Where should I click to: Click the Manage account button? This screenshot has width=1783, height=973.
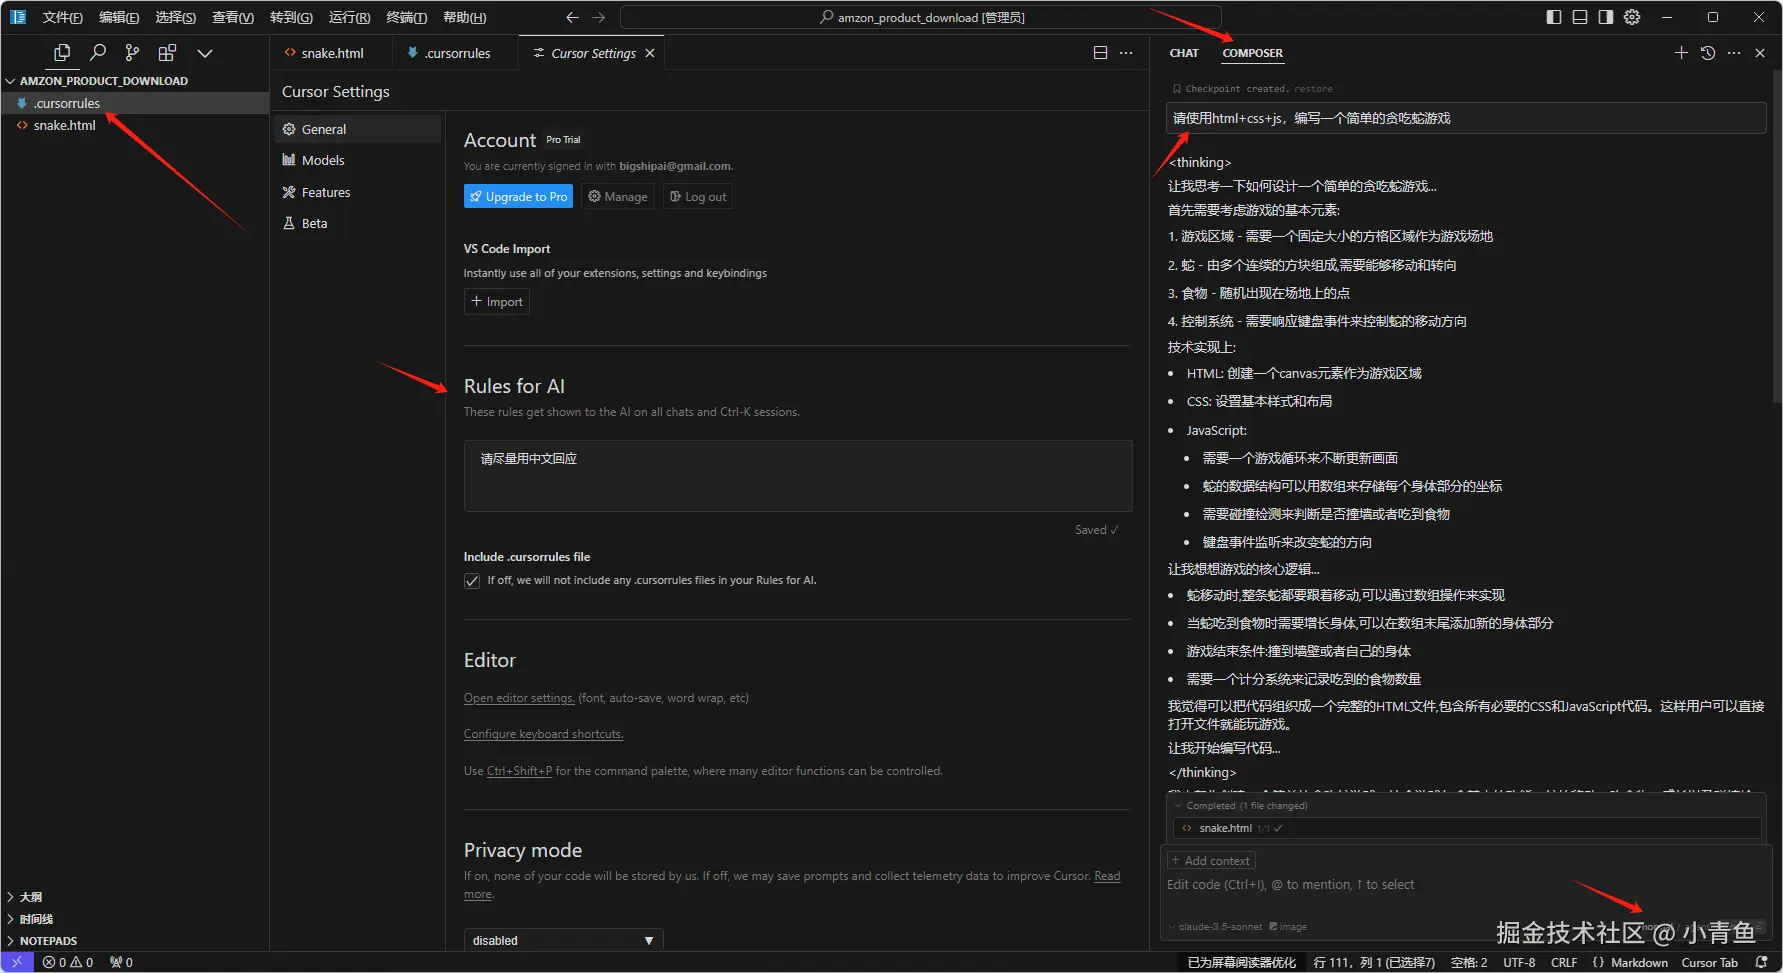618,197
